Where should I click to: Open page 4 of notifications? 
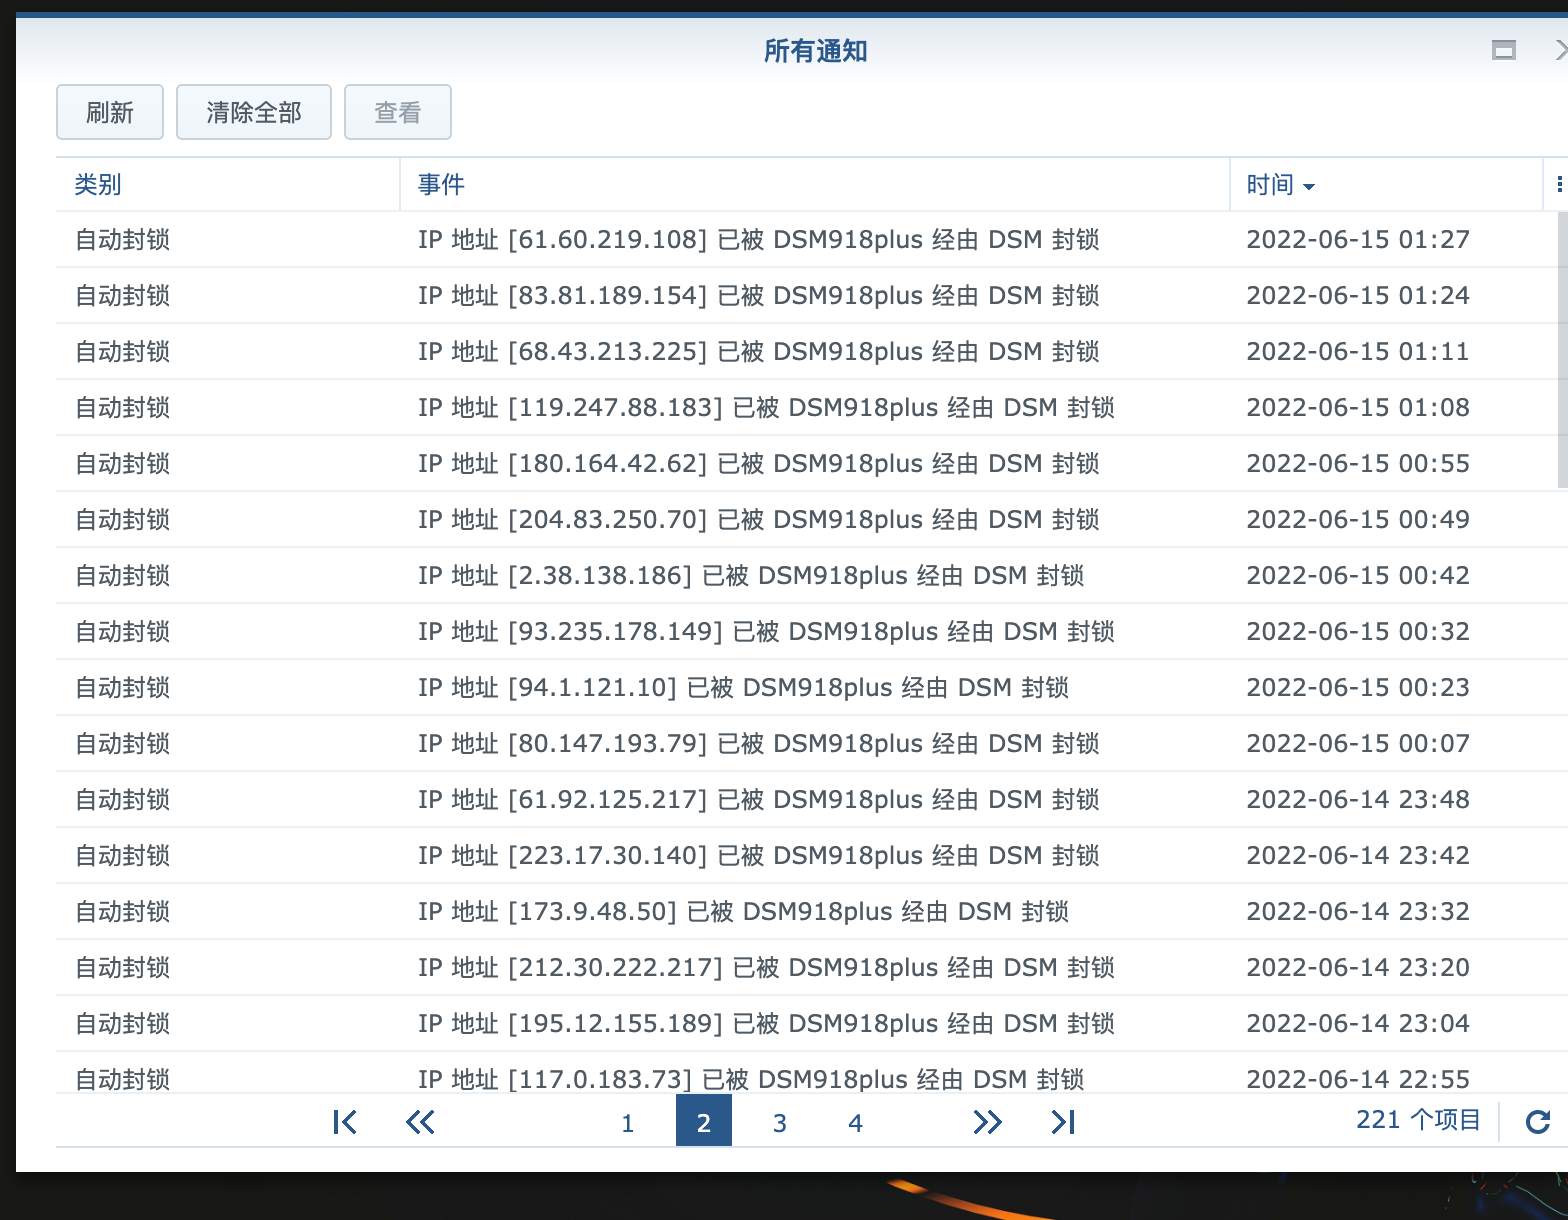pos(856,1123)
